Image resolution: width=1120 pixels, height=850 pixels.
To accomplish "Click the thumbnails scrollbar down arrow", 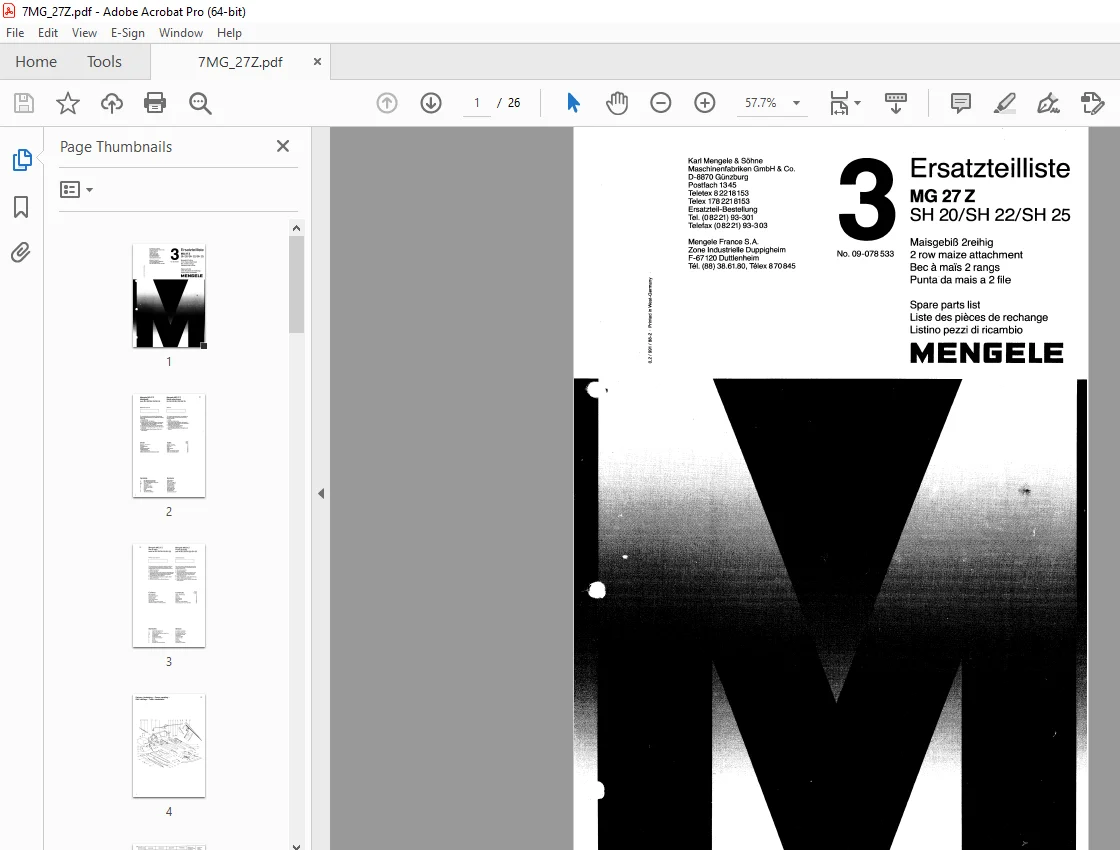I will [x=296, y=846].
